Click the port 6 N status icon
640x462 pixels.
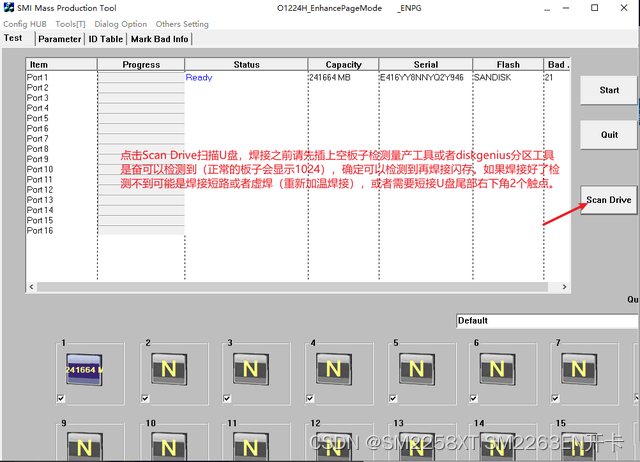point(497,369)
